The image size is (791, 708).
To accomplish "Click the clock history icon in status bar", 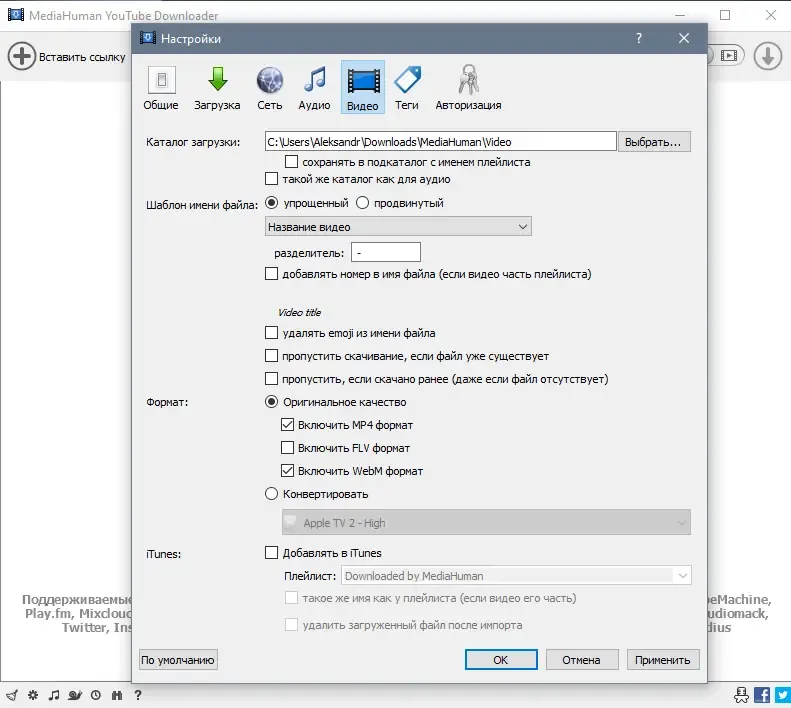I will tap(96, 695).
